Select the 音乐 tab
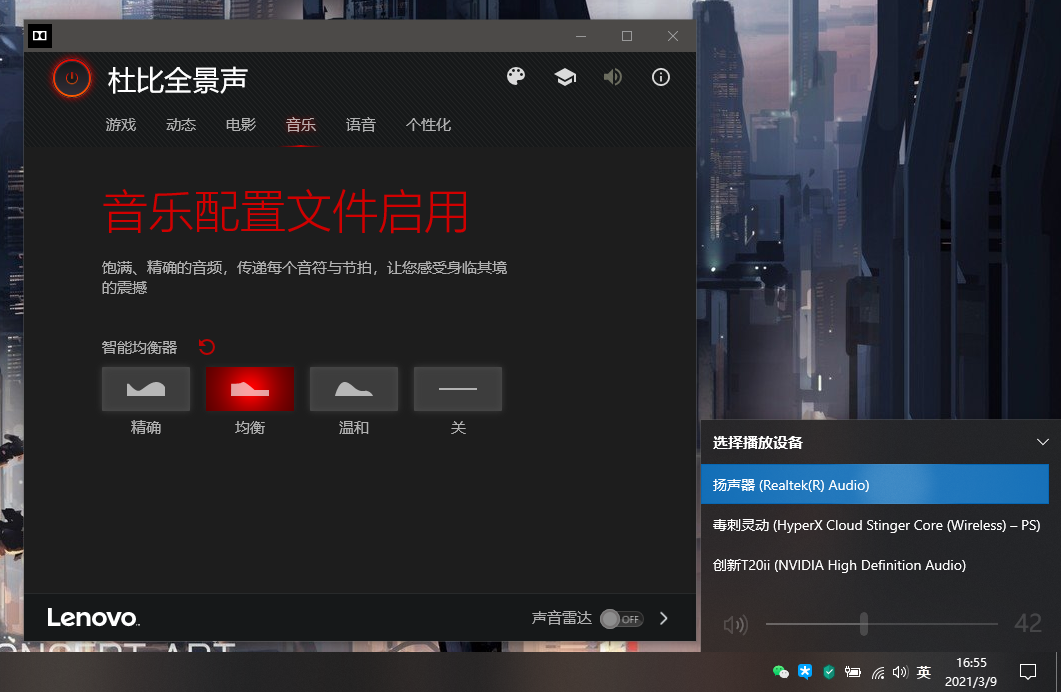 pyautogui.click(x=300, y=124)
